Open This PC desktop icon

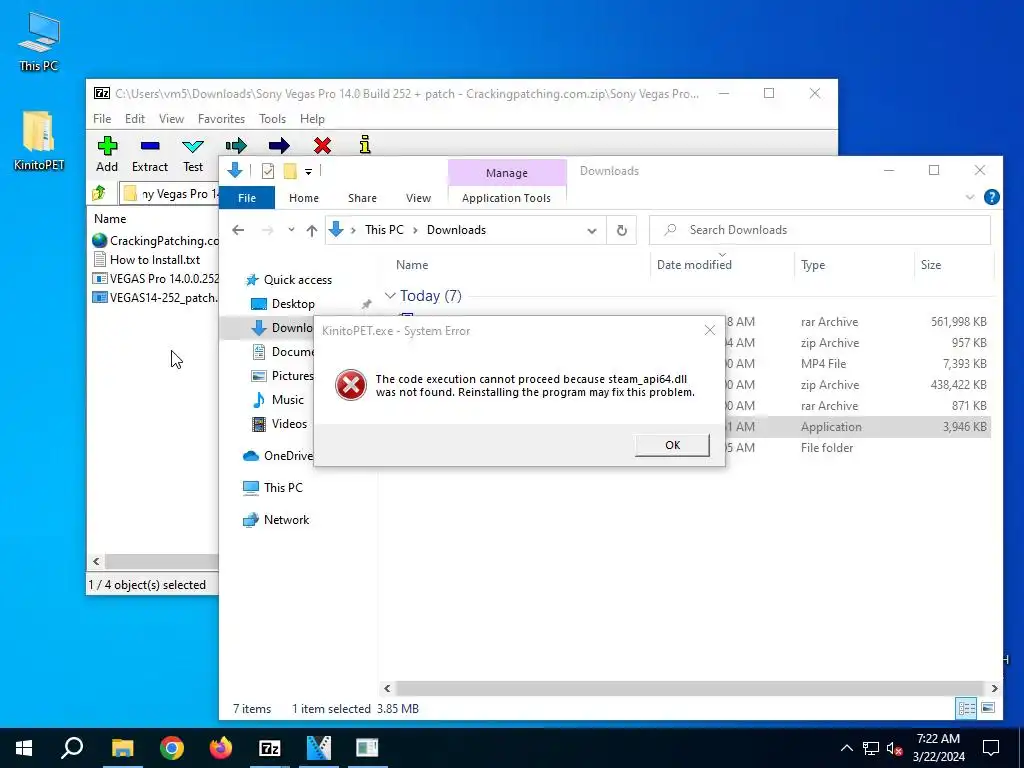click(x=39, y=41)
